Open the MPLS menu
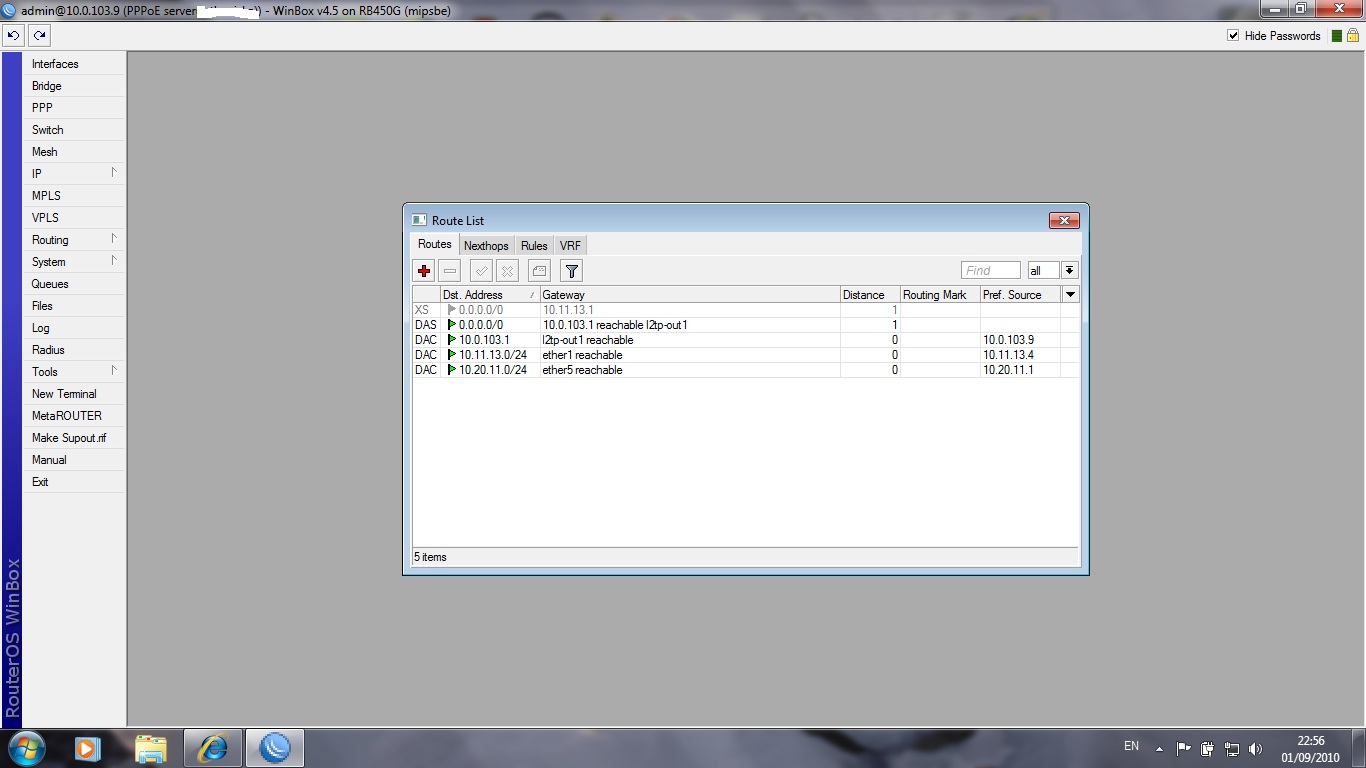The image size is (1366, 768). pyautogui.click(x=74, y=196)
